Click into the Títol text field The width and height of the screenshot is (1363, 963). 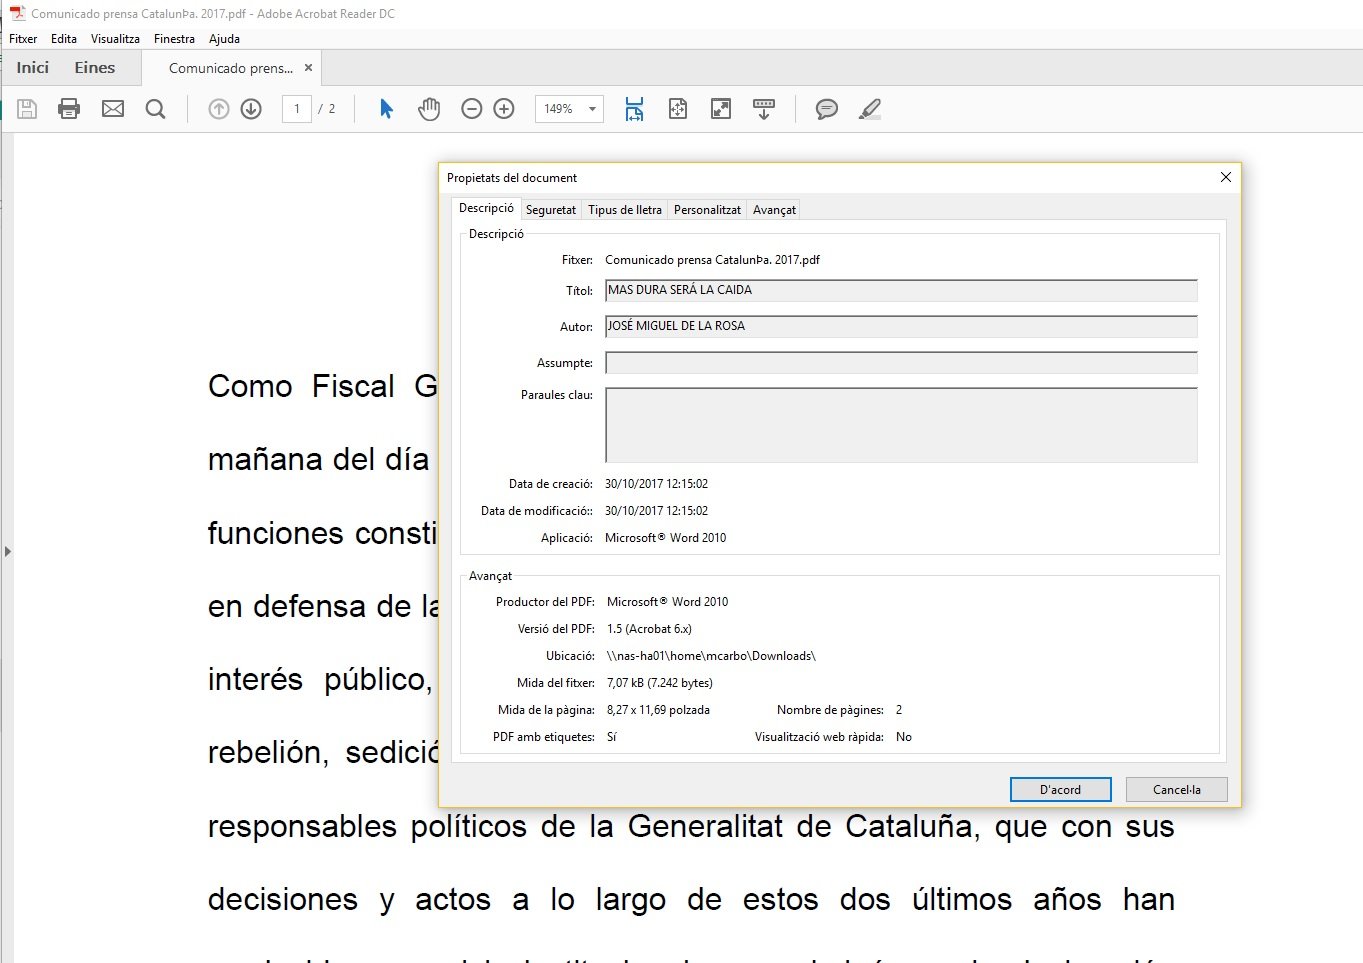pyautogui.click(x=900, y=291)
